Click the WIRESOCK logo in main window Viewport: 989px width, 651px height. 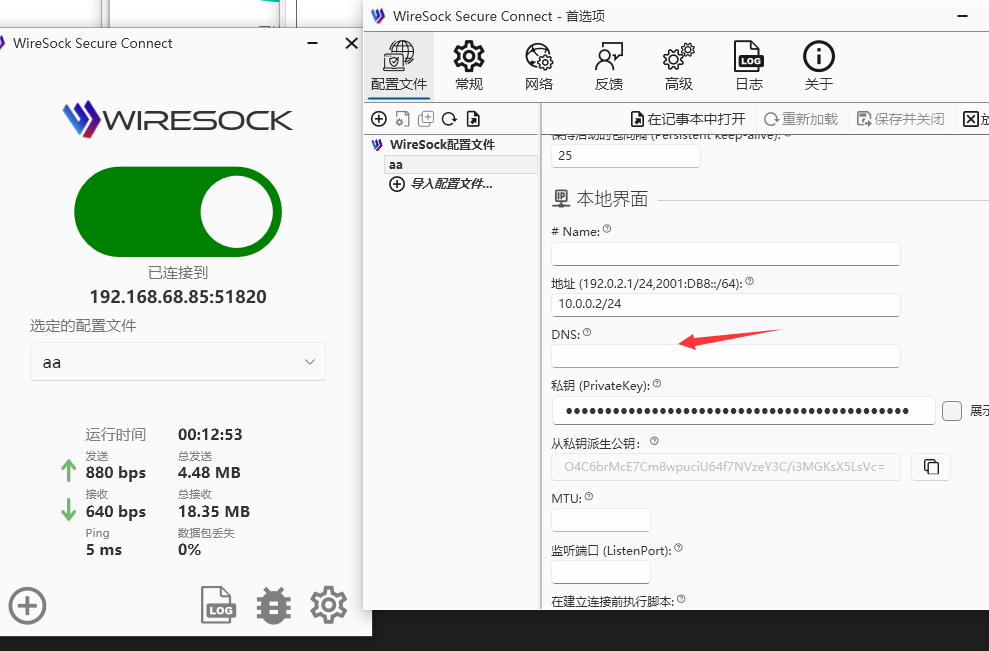(x=178, y=119)
